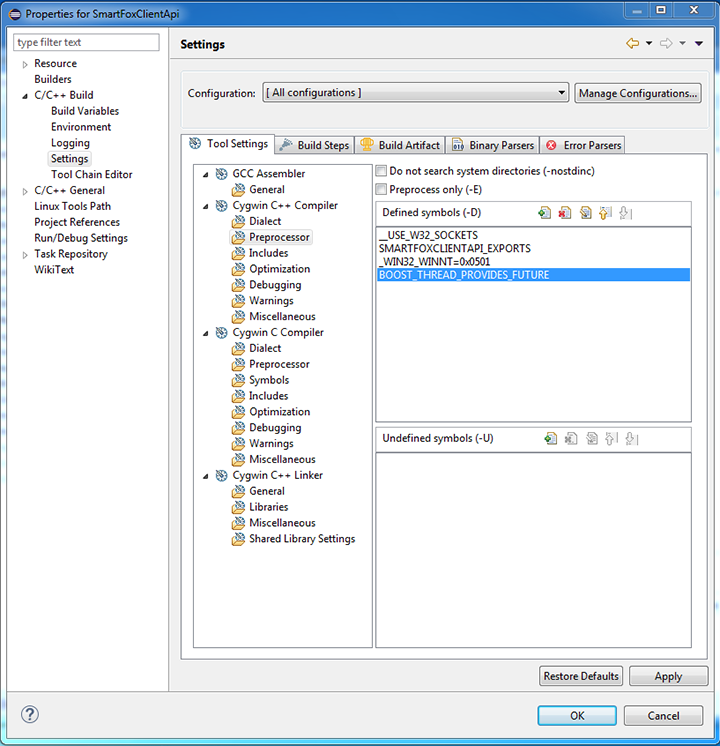
Task: Select Cygwin C++ Compiler node
Action: [x=285, y=206]
